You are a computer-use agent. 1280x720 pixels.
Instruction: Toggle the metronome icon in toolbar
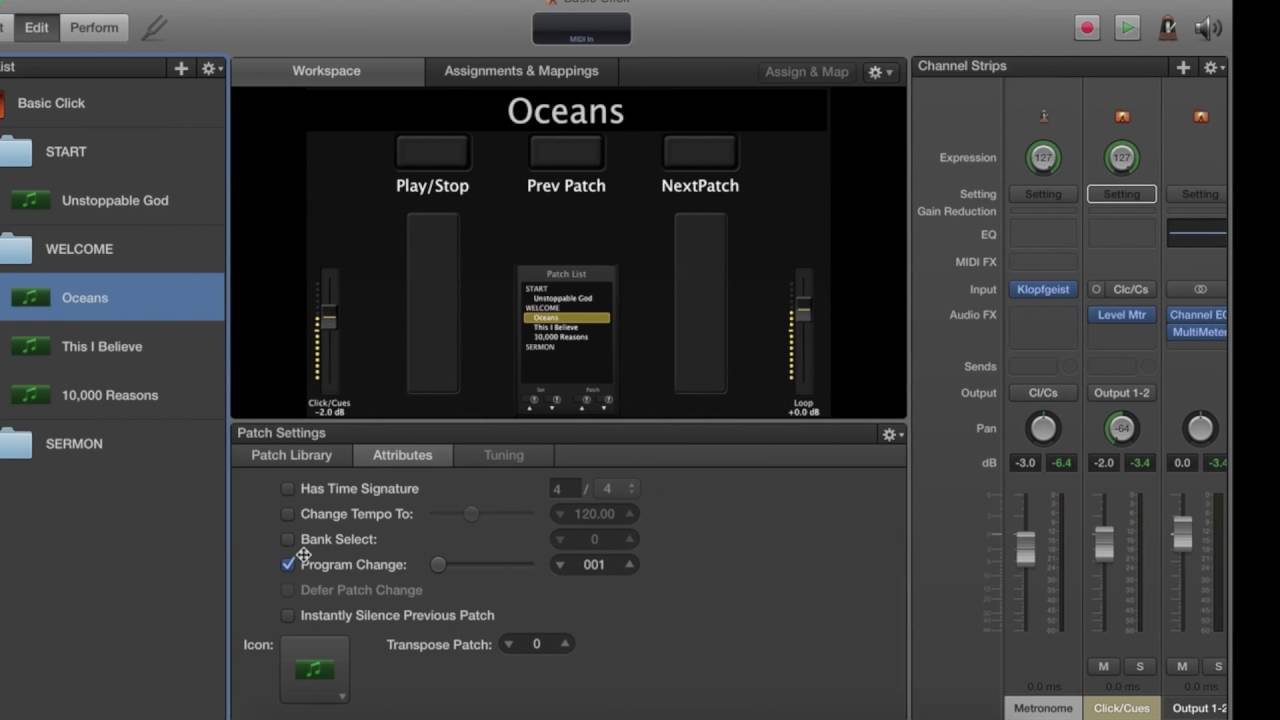(1167, 28)
